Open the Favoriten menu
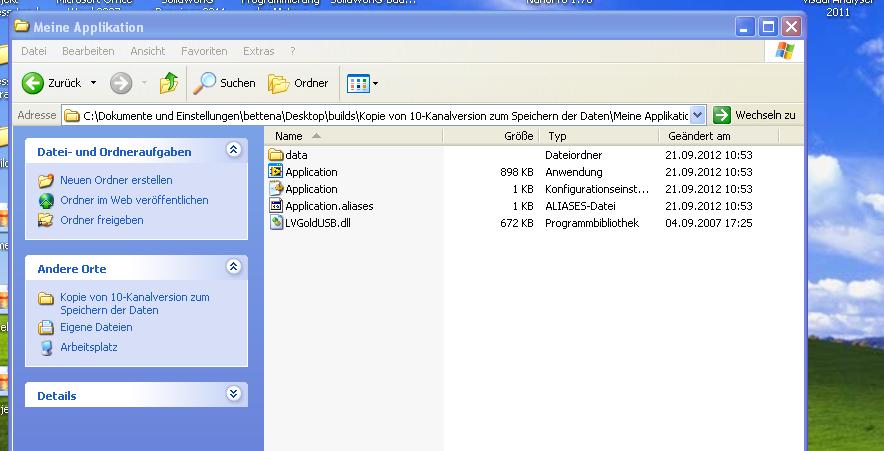This screenshot has width=884, height=451. pos(204,51)
